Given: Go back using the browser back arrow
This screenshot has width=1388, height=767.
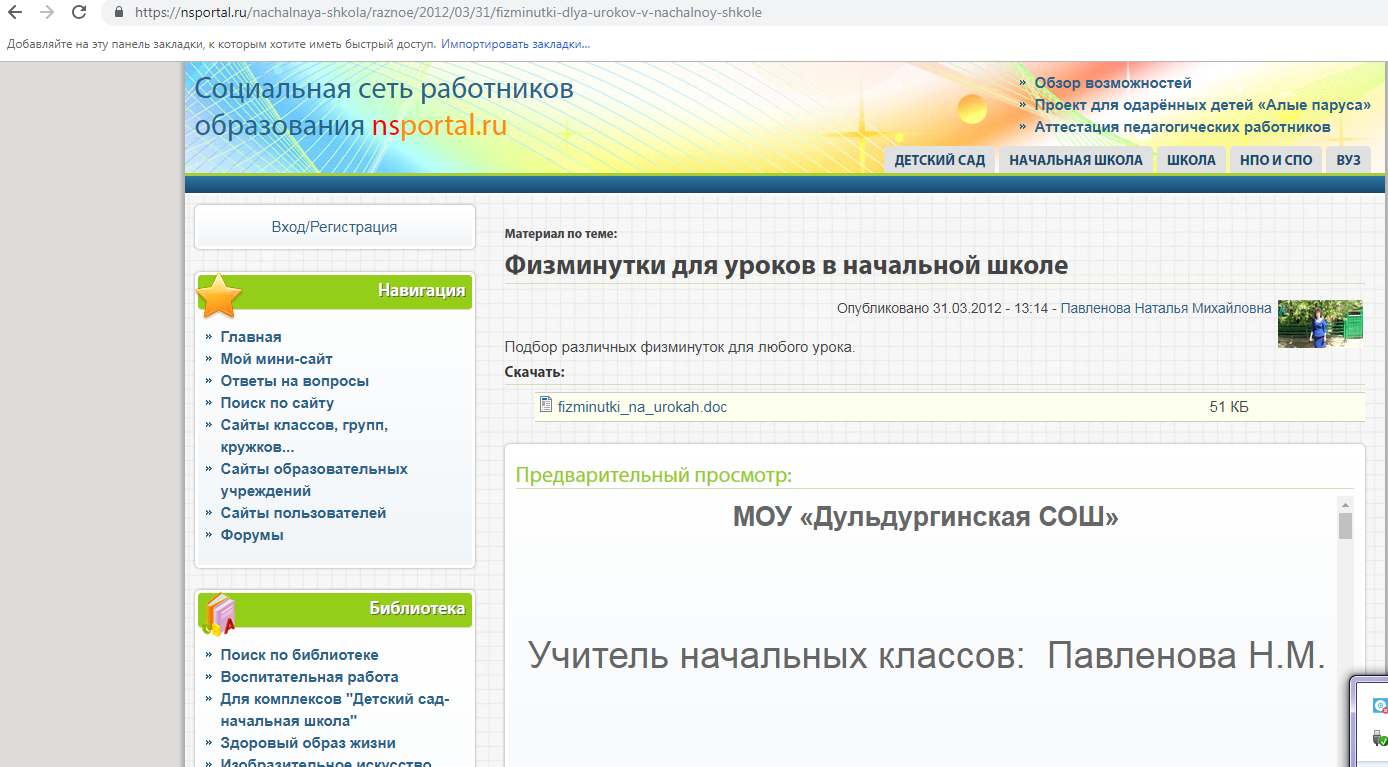Looking at the screenshot, I should click(x=15, y=13).
